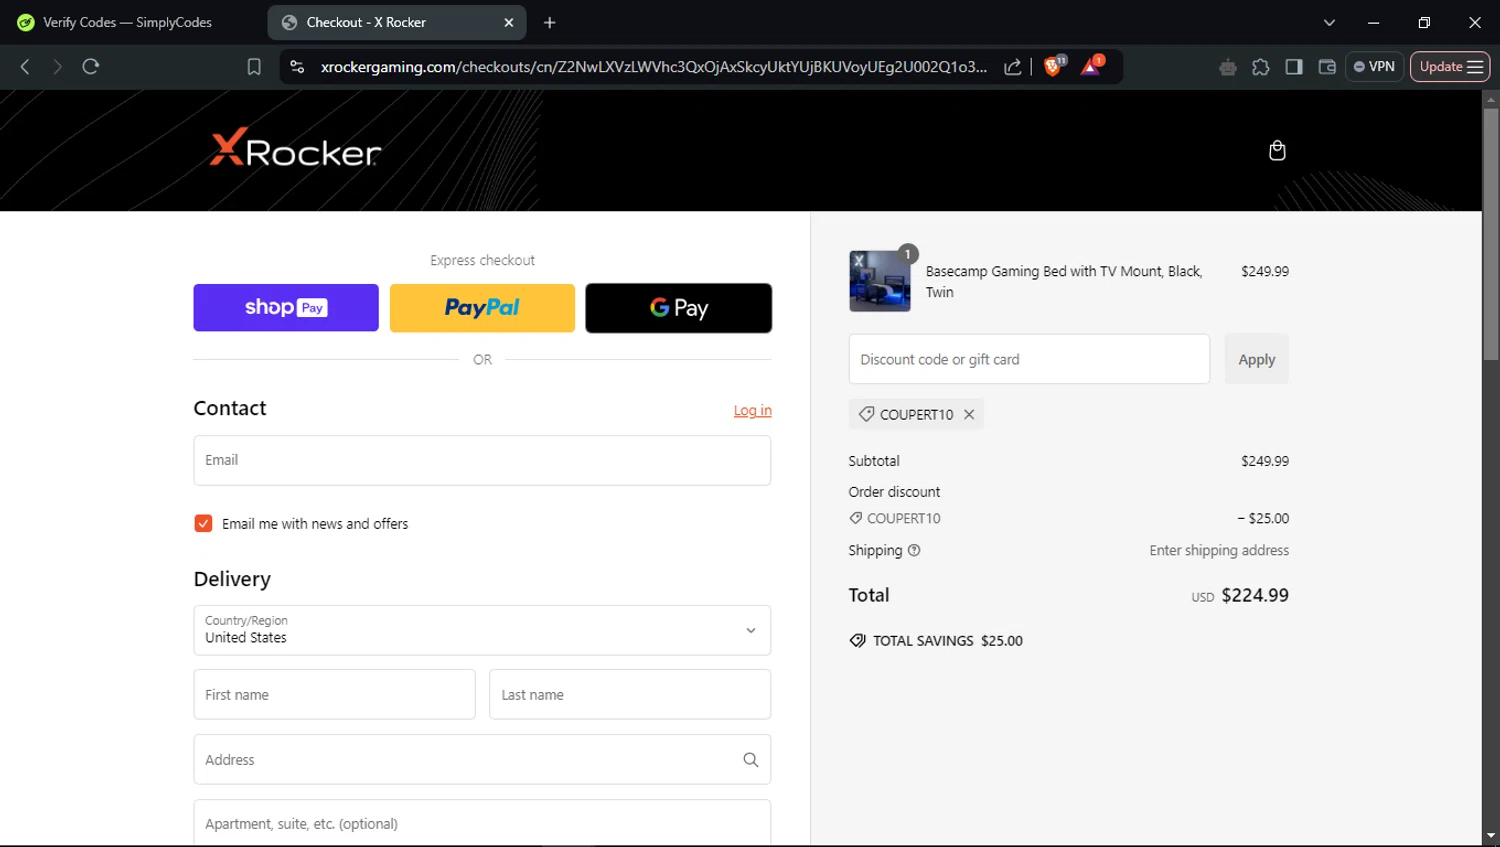Click the Apartment, suite, etc. field
This screenshot has height=847, width=1500.
click(482, 823)
